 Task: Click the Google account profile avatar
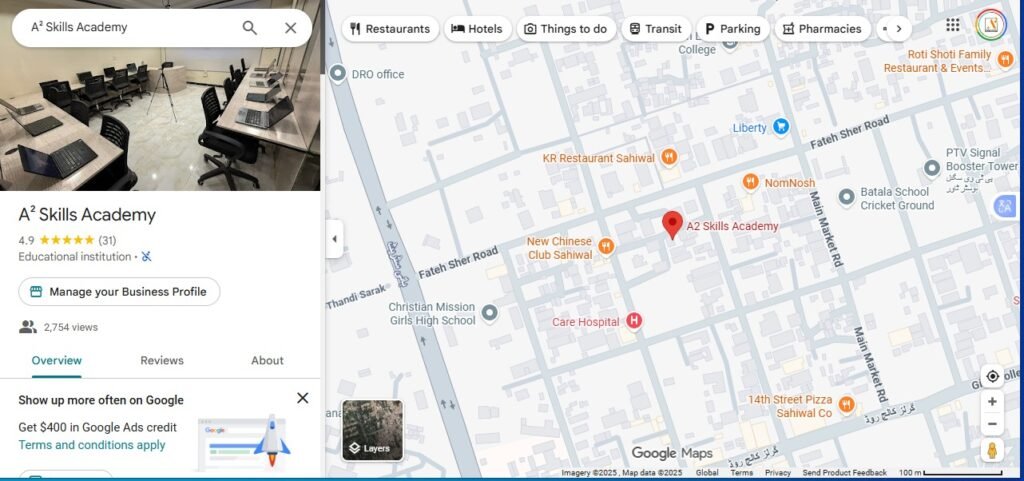(x=990, y=25)
